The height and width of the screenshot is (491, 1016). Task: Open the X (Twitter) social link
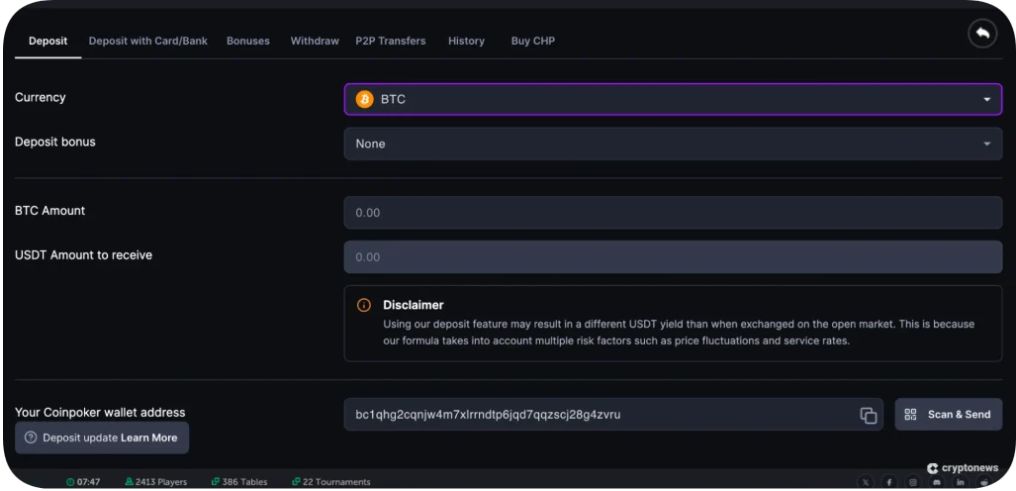point(865,482)
